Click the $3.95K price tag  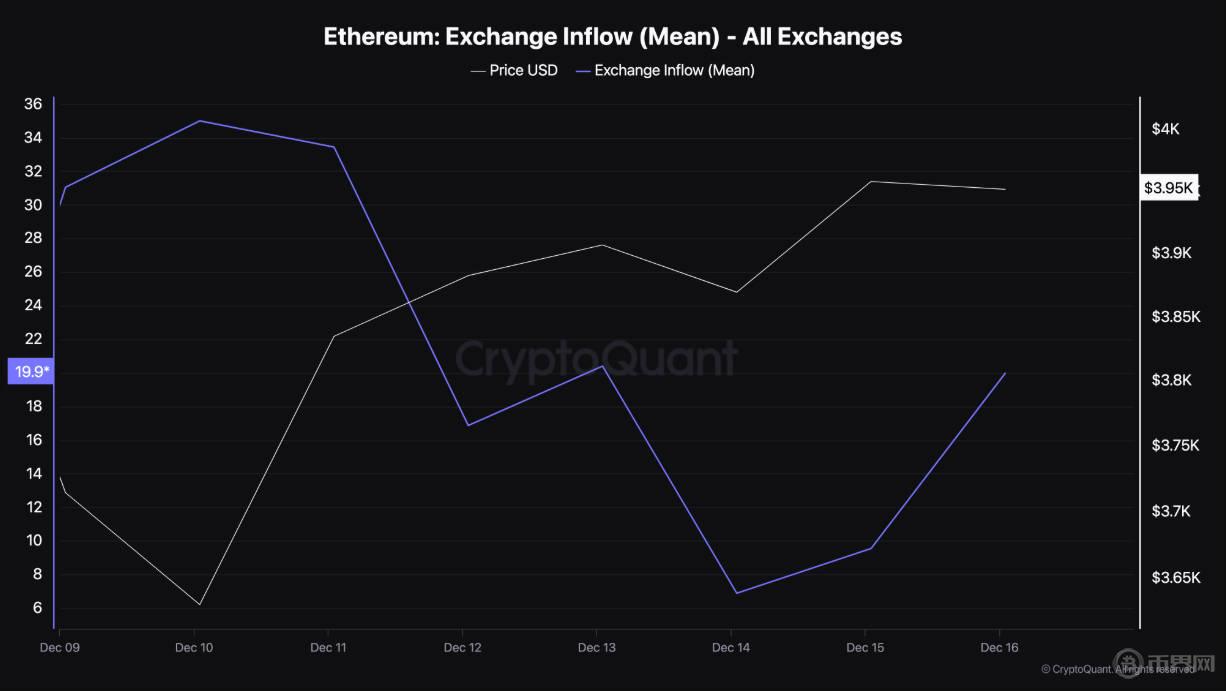[1169, 188]
